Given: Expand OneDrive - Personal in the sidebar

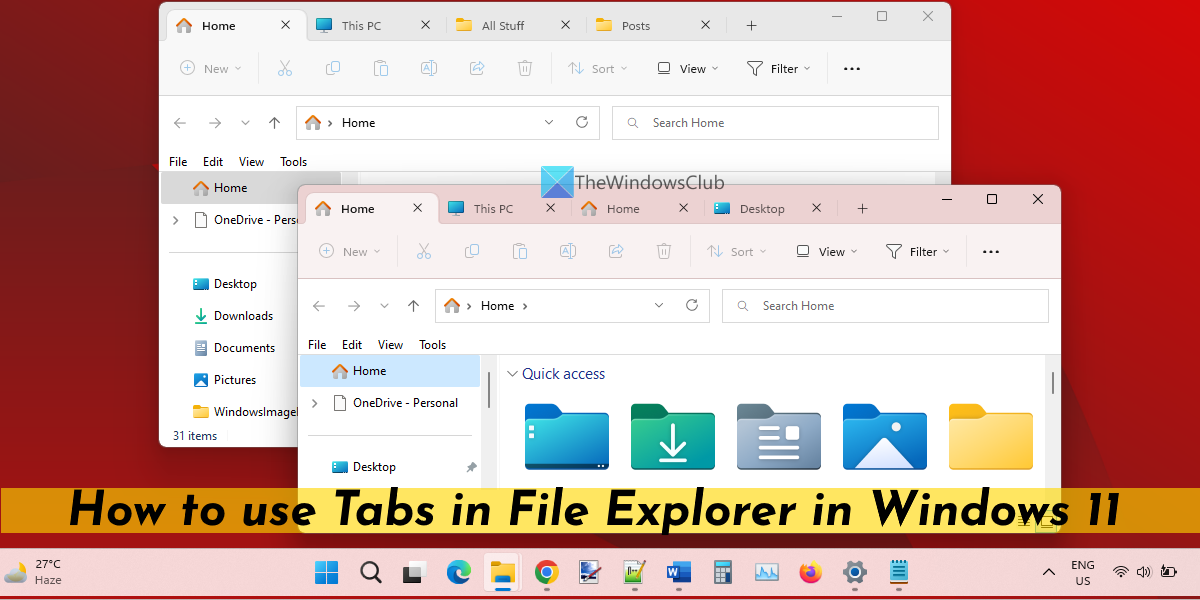Looking at the screenshot, I should [x=314, y=403].
